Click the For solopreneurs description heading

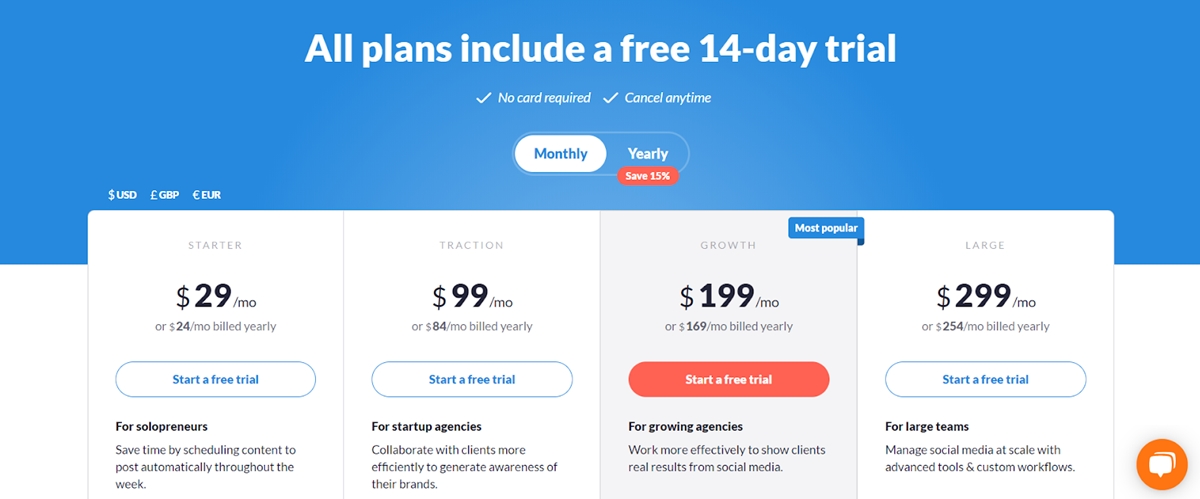click(x=162, y=426)
